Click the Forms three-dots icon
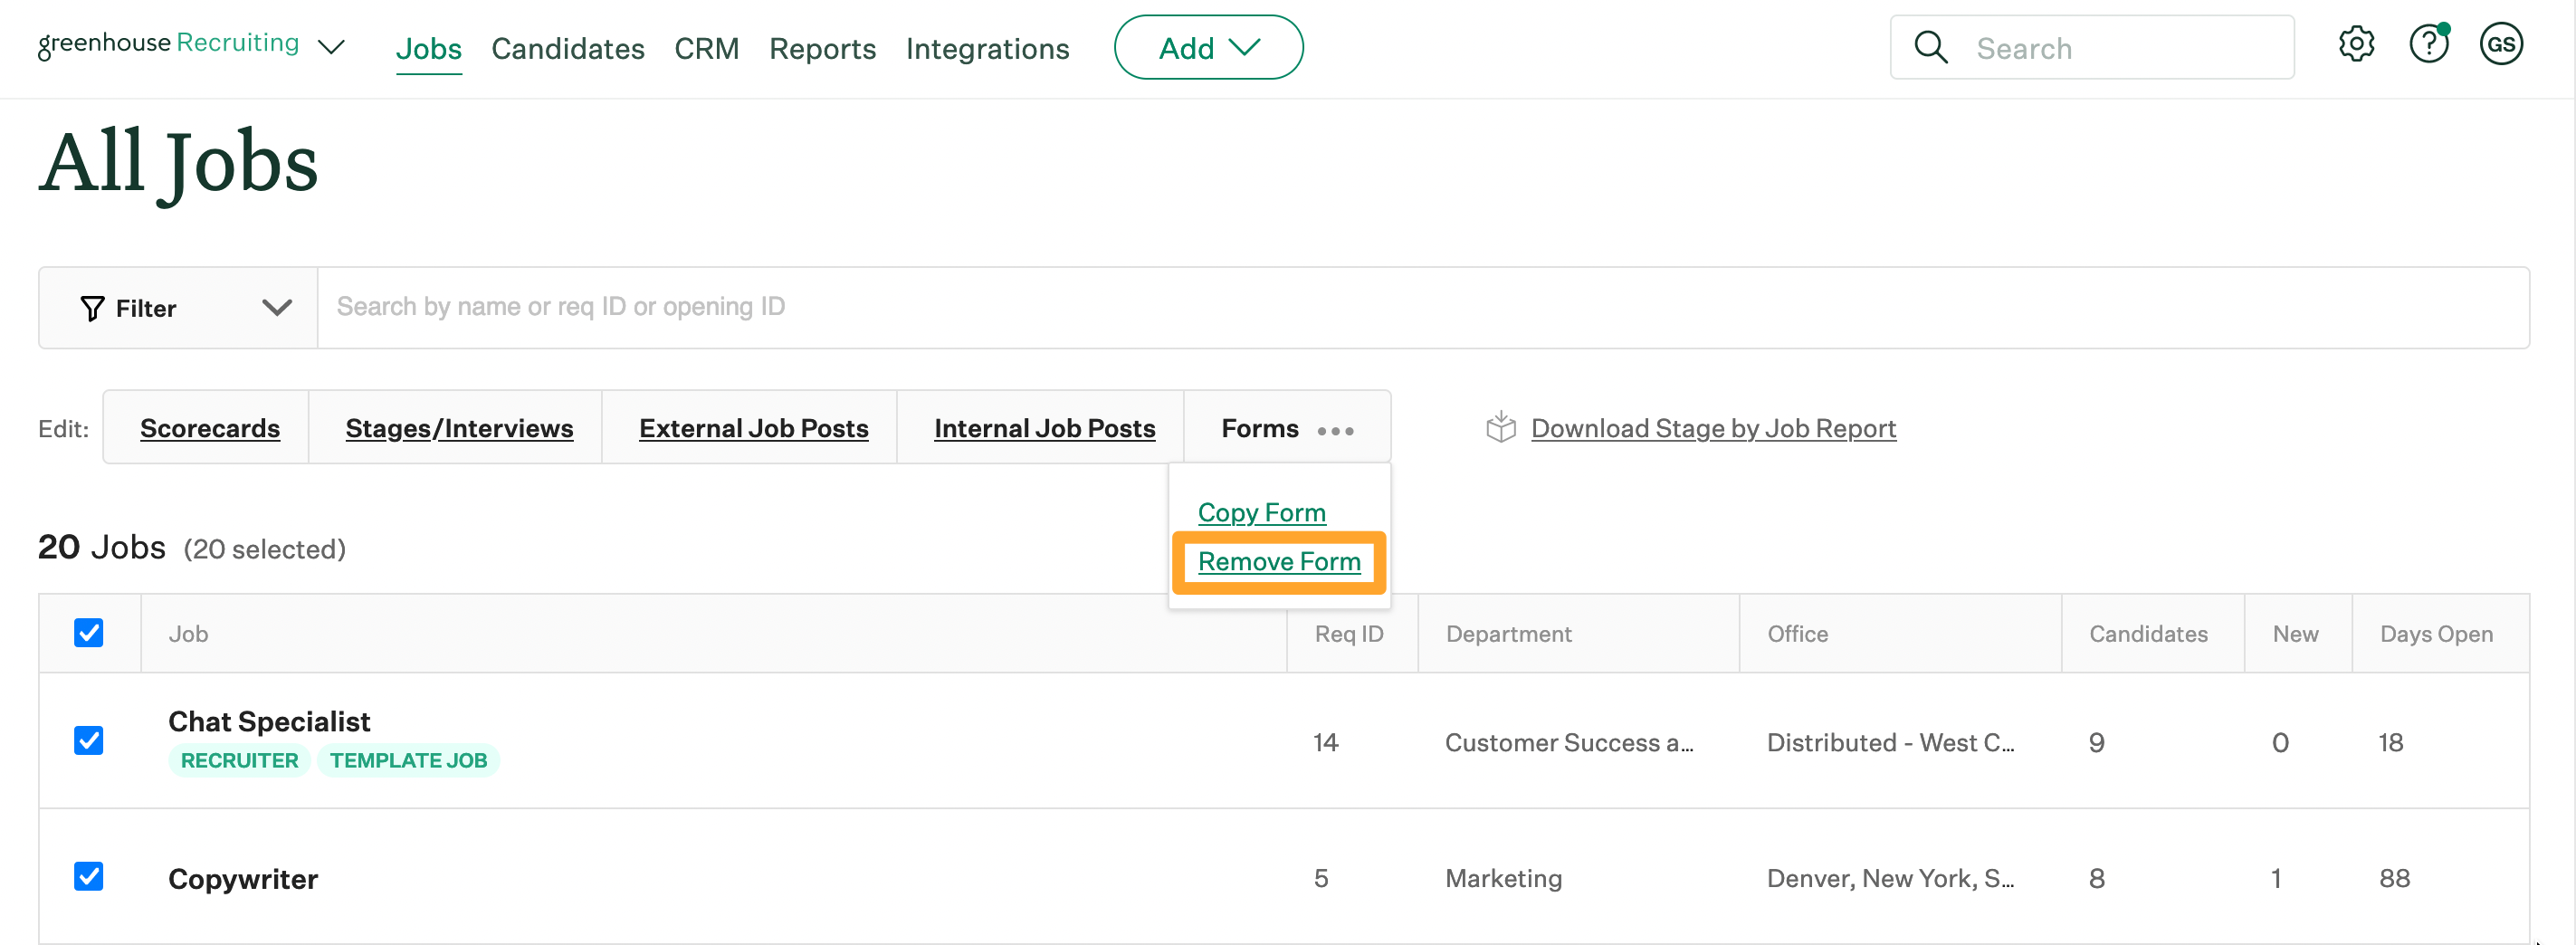The height and width of the screenshot is (945, 2576). pyautogui.click(x=1335, y=431)
